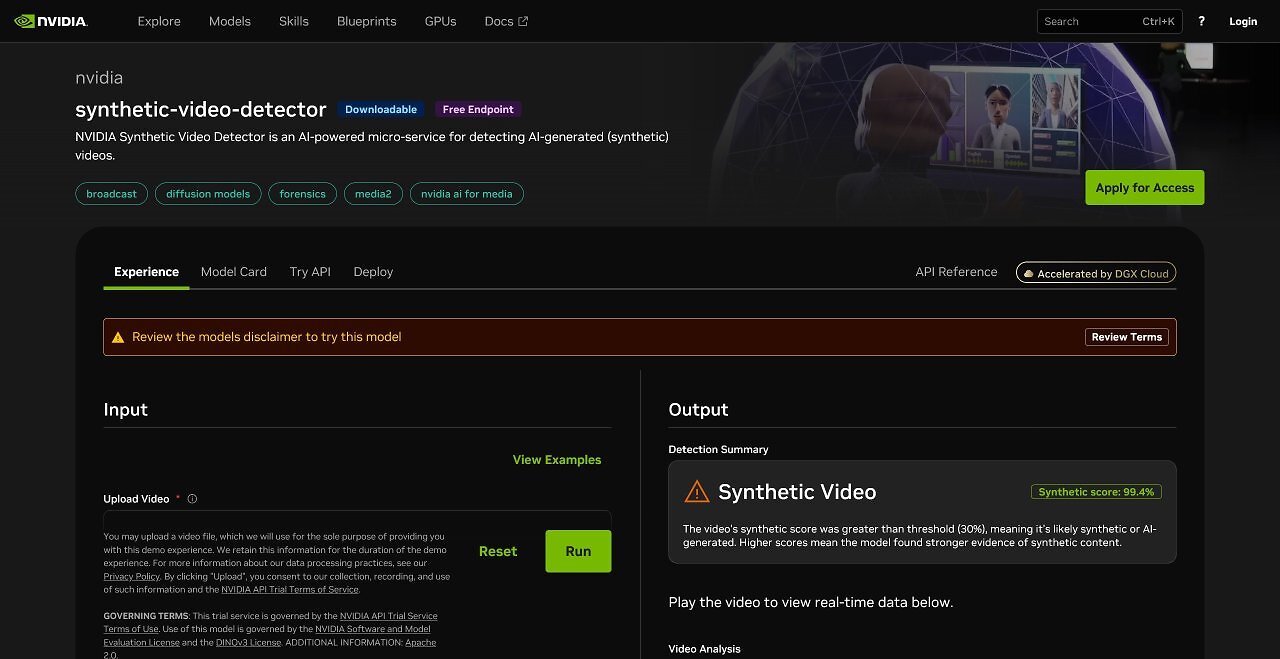Screen dimensions: 1280x659
Task: Open the NVIDIA API Trial Terms of Service link
Action: tap(290, 590)
